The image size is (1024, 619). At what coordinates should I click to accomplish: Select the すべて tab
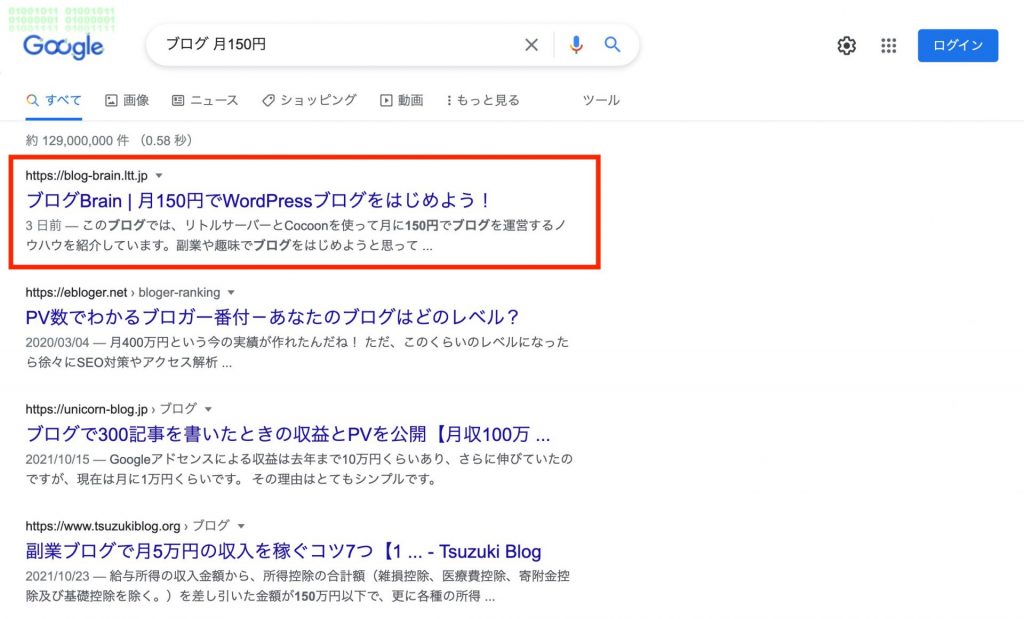click(x=54, y=100)
